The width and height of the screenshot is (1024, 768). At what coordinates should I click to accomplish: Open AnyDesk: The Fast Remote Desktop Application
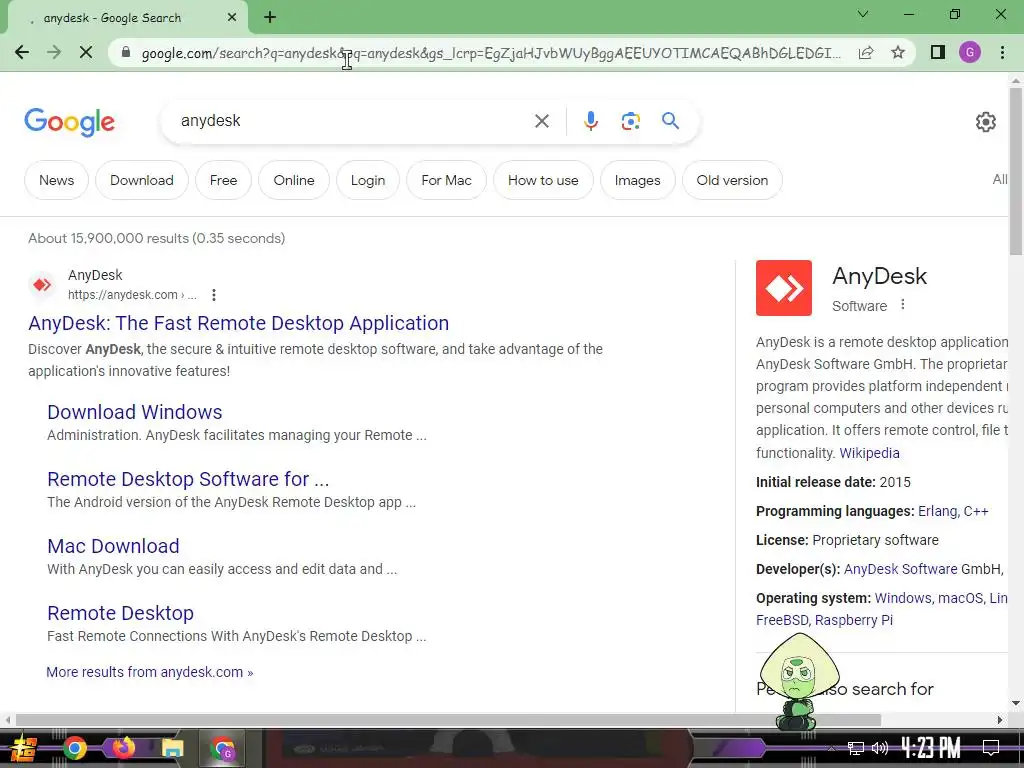pyautogui.click(x=238, y=323)
